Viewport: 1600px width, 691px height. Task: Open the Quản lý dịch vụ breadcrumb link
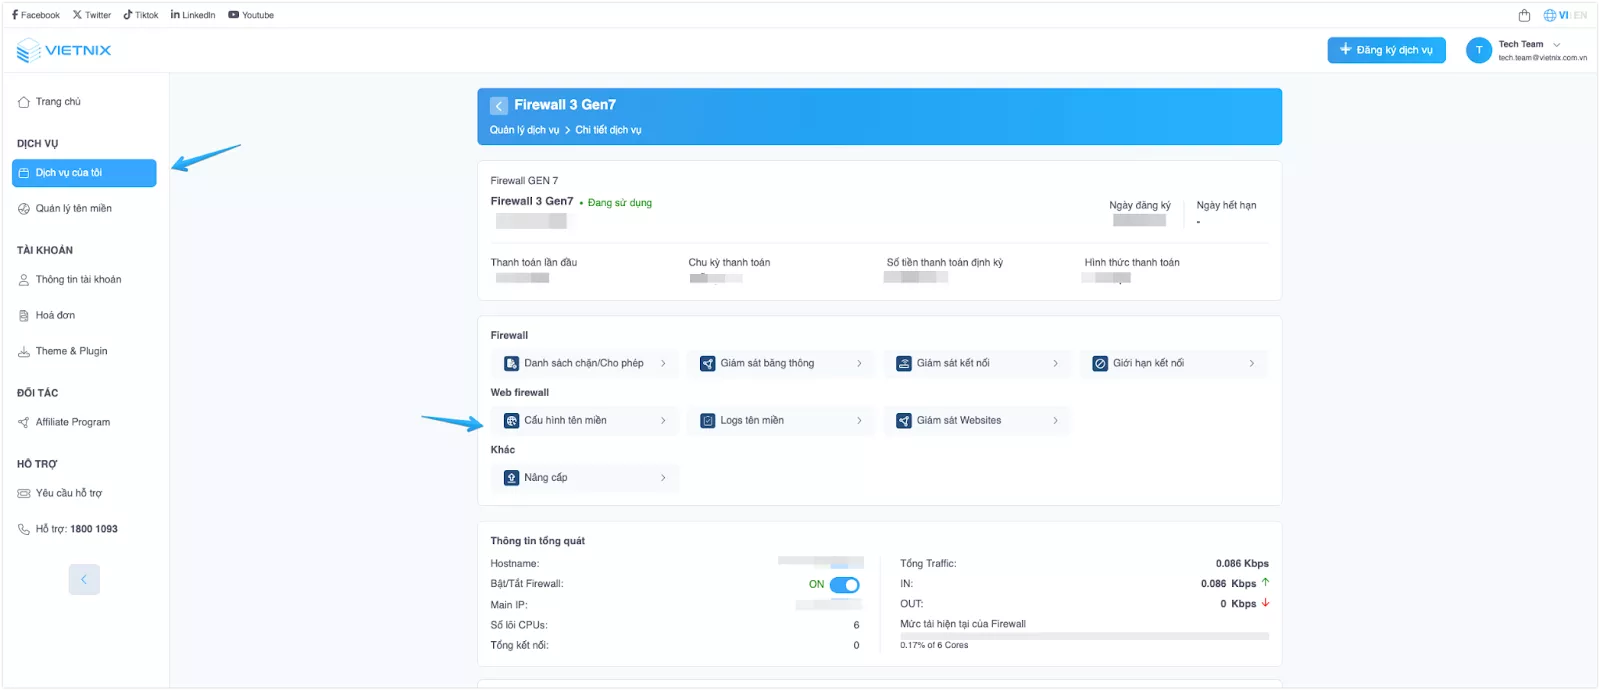524,130
